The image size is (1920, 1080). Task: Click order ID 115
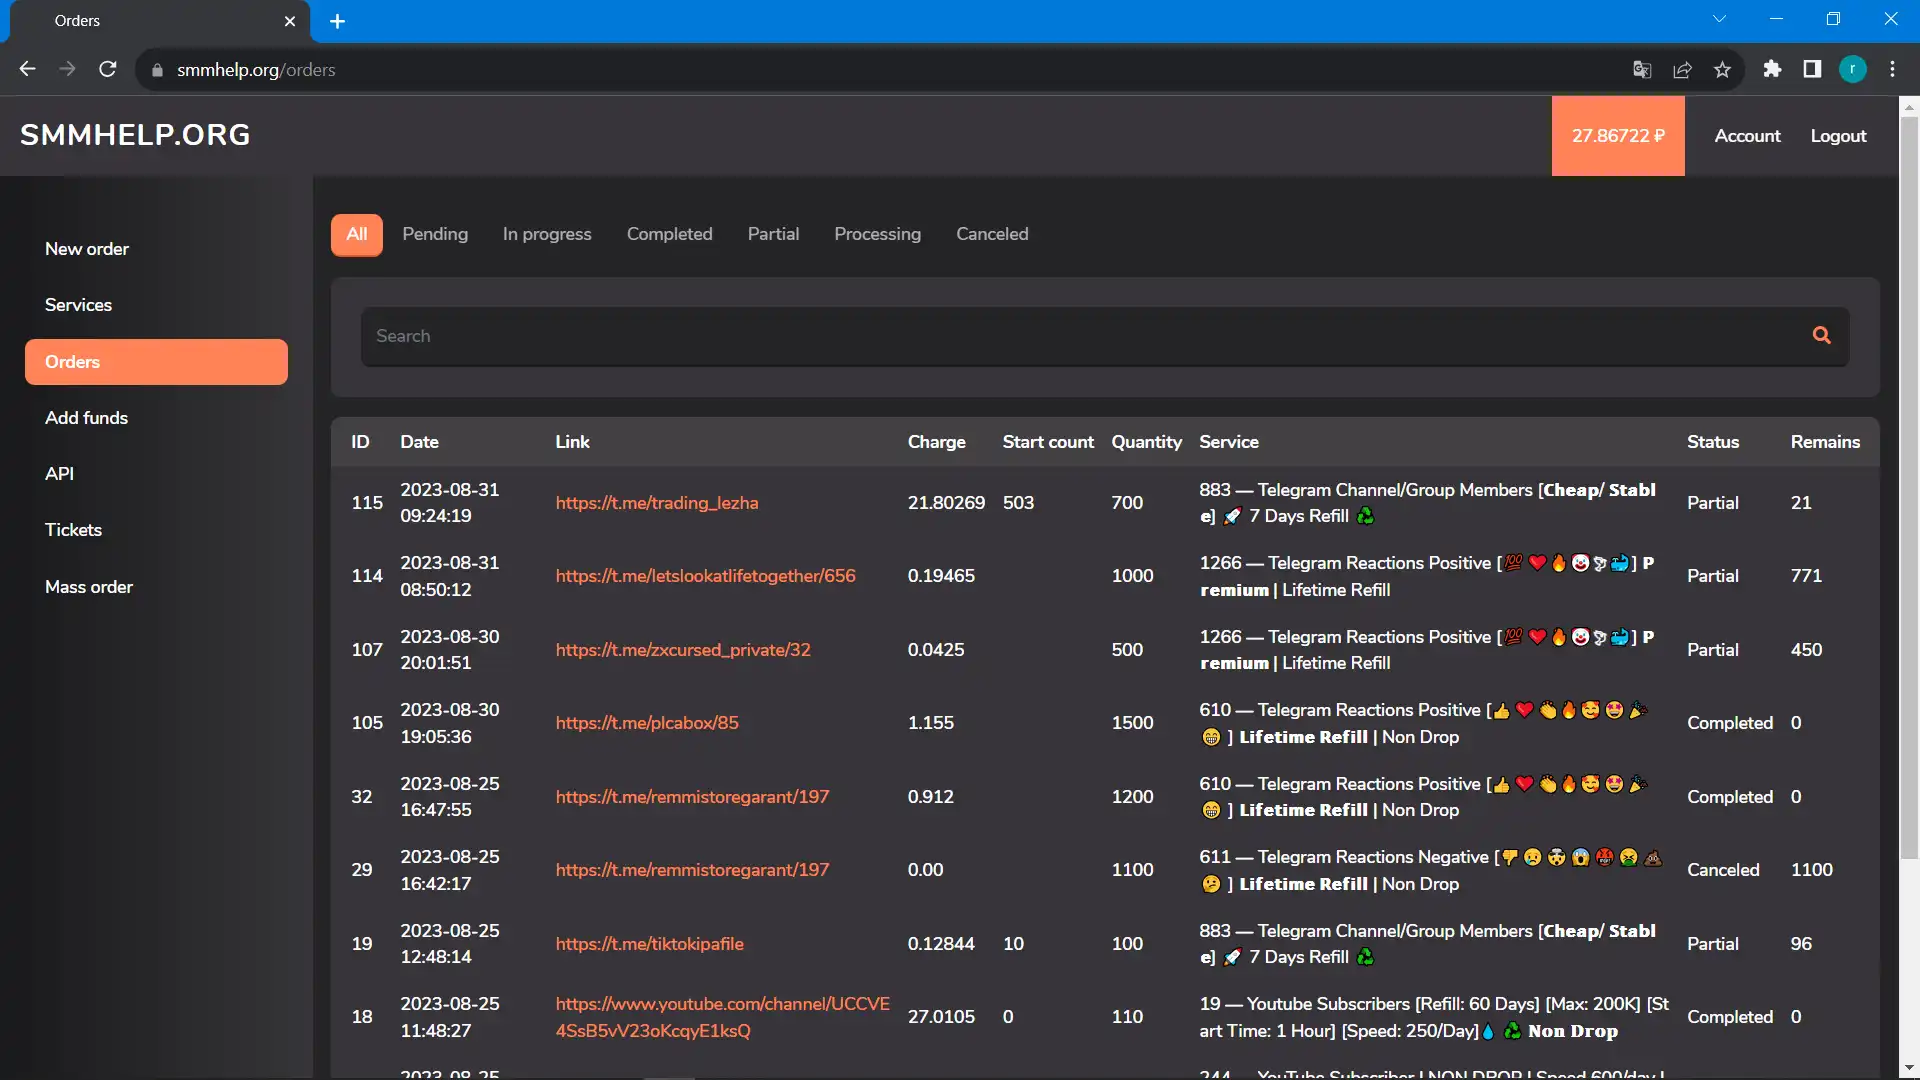367,503
